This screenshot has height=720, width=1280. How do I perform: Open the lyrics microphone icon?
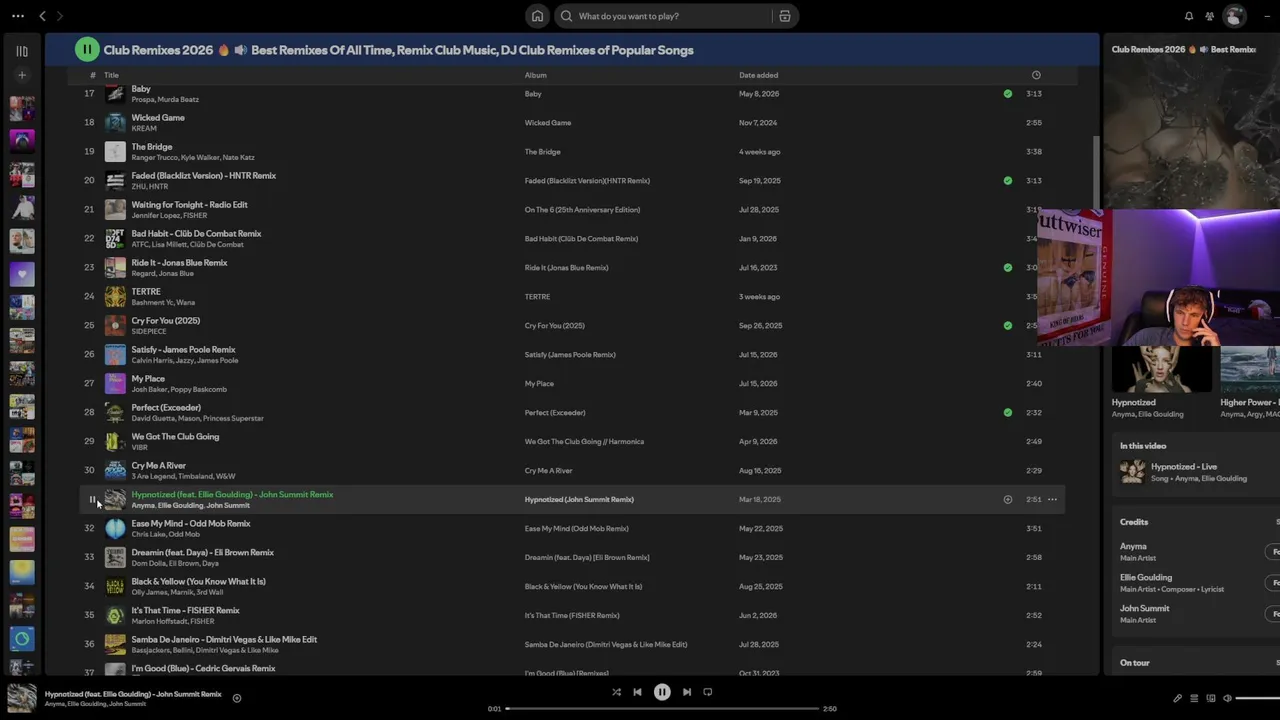pos(1177,698)
